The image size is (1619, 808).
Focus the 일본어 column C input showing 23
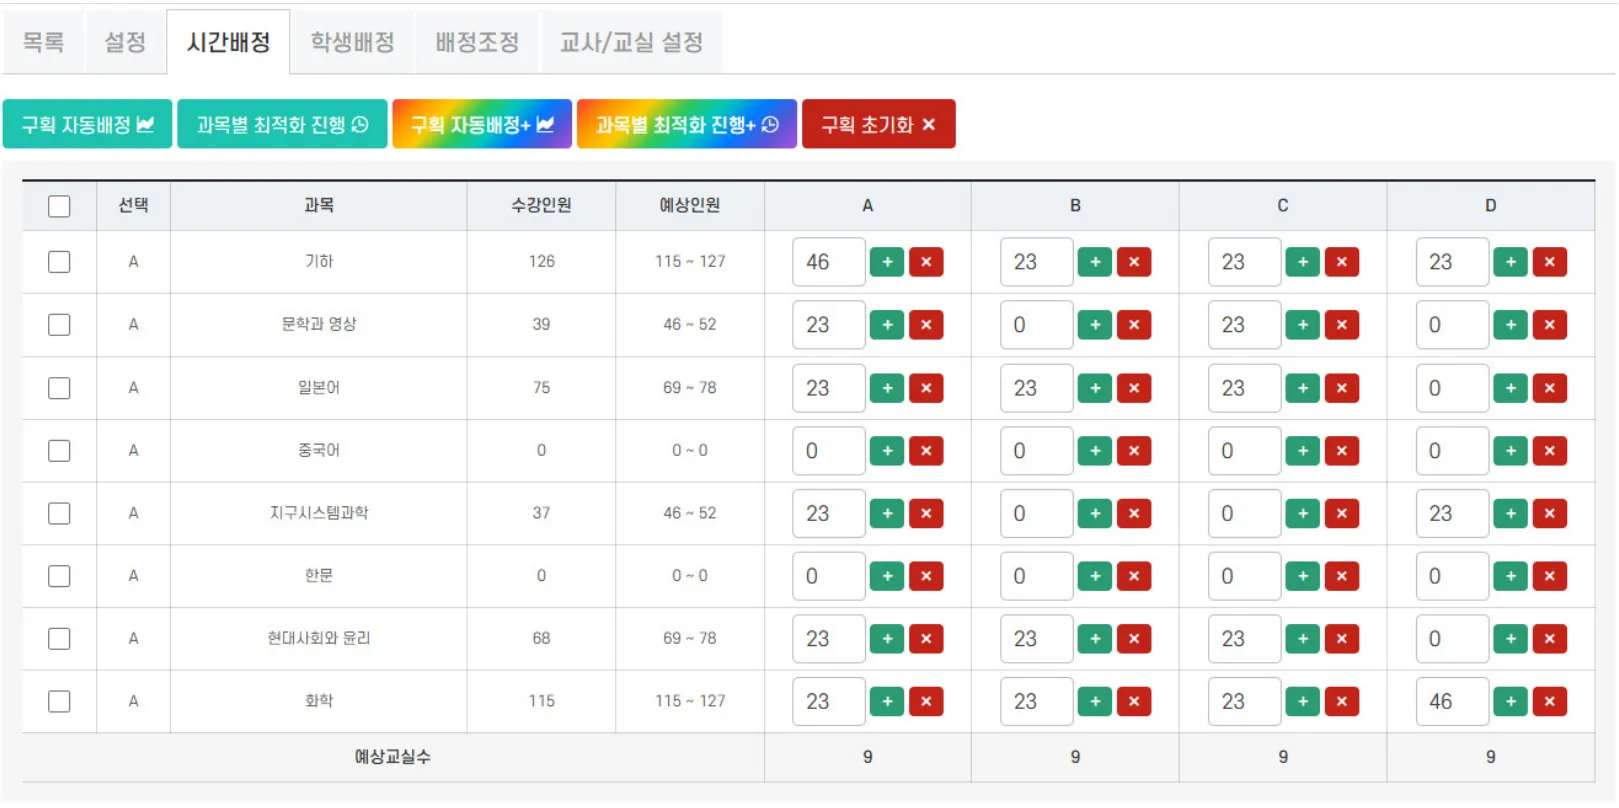click(1244, 388)
